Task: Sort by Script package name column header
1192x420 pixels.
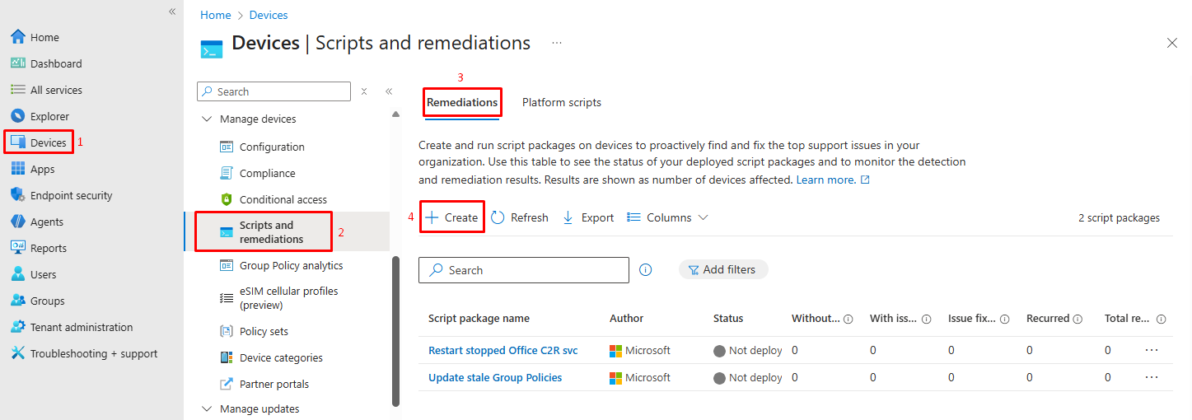Action: (x=479, y=318)
